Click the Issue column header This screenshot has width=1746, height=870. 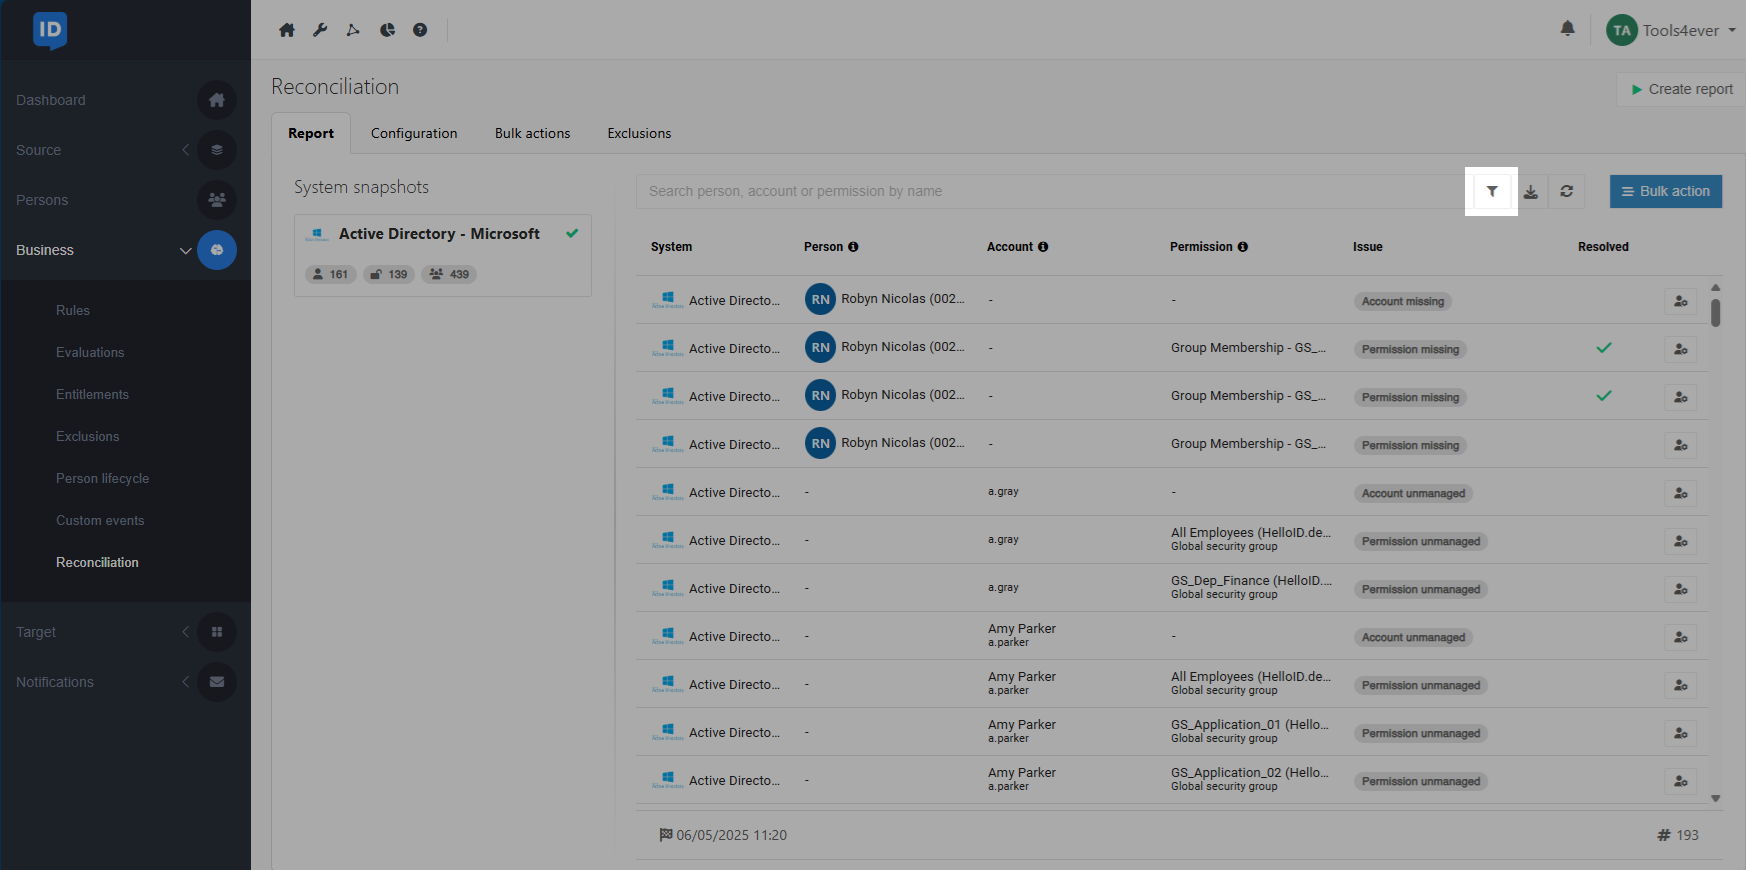pyautogui.click(x=1367, y=247)
